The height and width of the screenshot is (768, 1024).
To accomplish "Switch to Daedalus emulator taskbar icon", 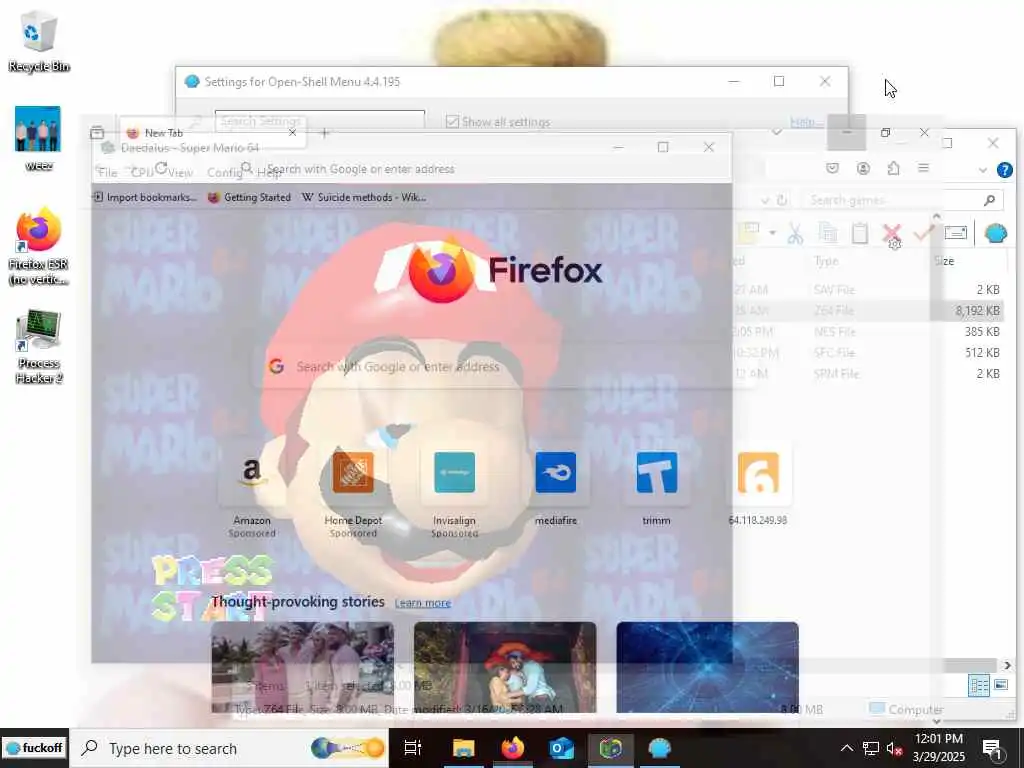I will click(x=611, y=748).
